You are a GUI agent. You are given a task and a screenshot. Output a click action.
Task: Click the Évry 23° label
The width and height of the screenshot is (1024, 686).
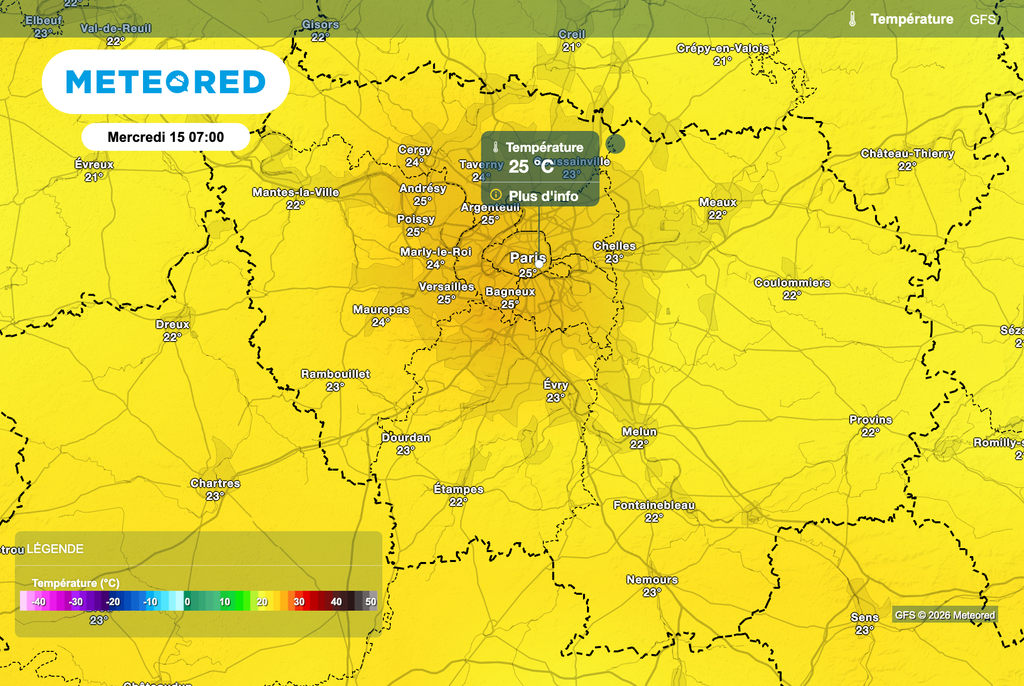pos(556,391)
